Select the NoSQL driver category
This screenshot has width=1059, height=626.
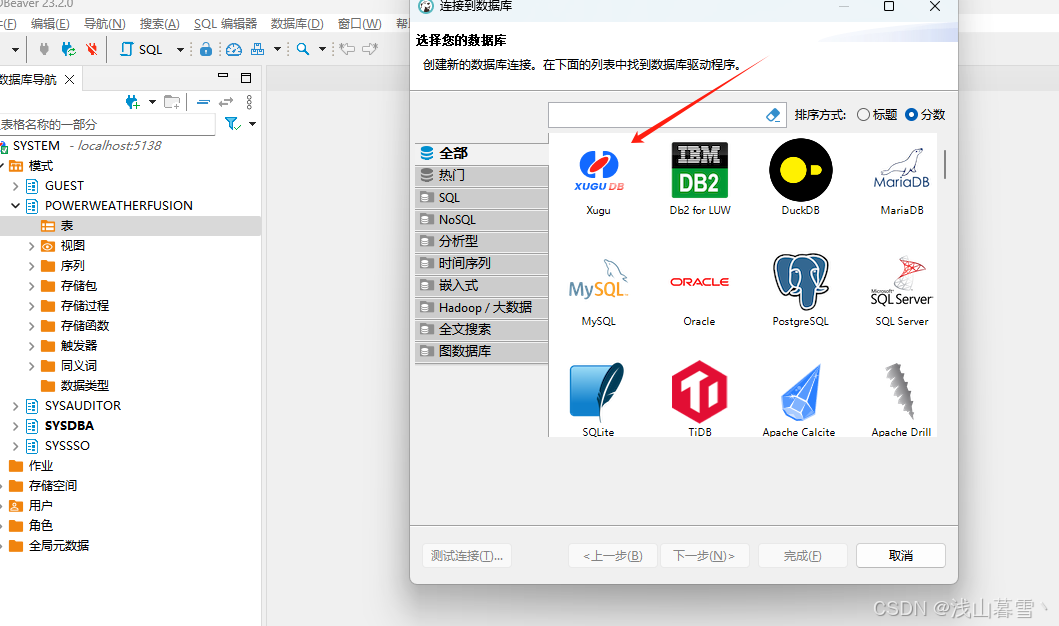click(482, 219)
